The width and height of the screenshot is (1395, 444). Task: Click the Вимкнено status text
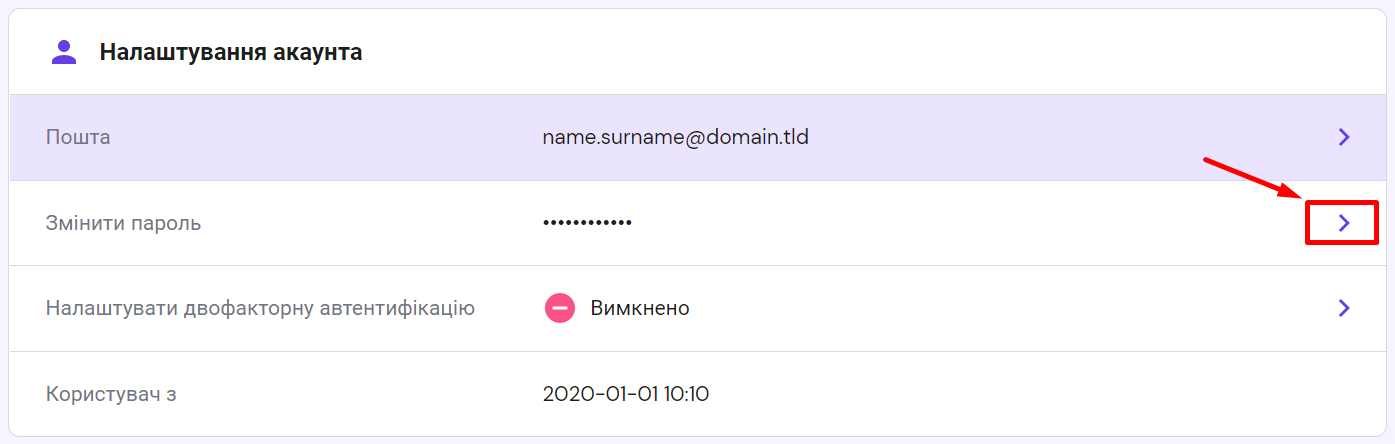coord(640,308)
